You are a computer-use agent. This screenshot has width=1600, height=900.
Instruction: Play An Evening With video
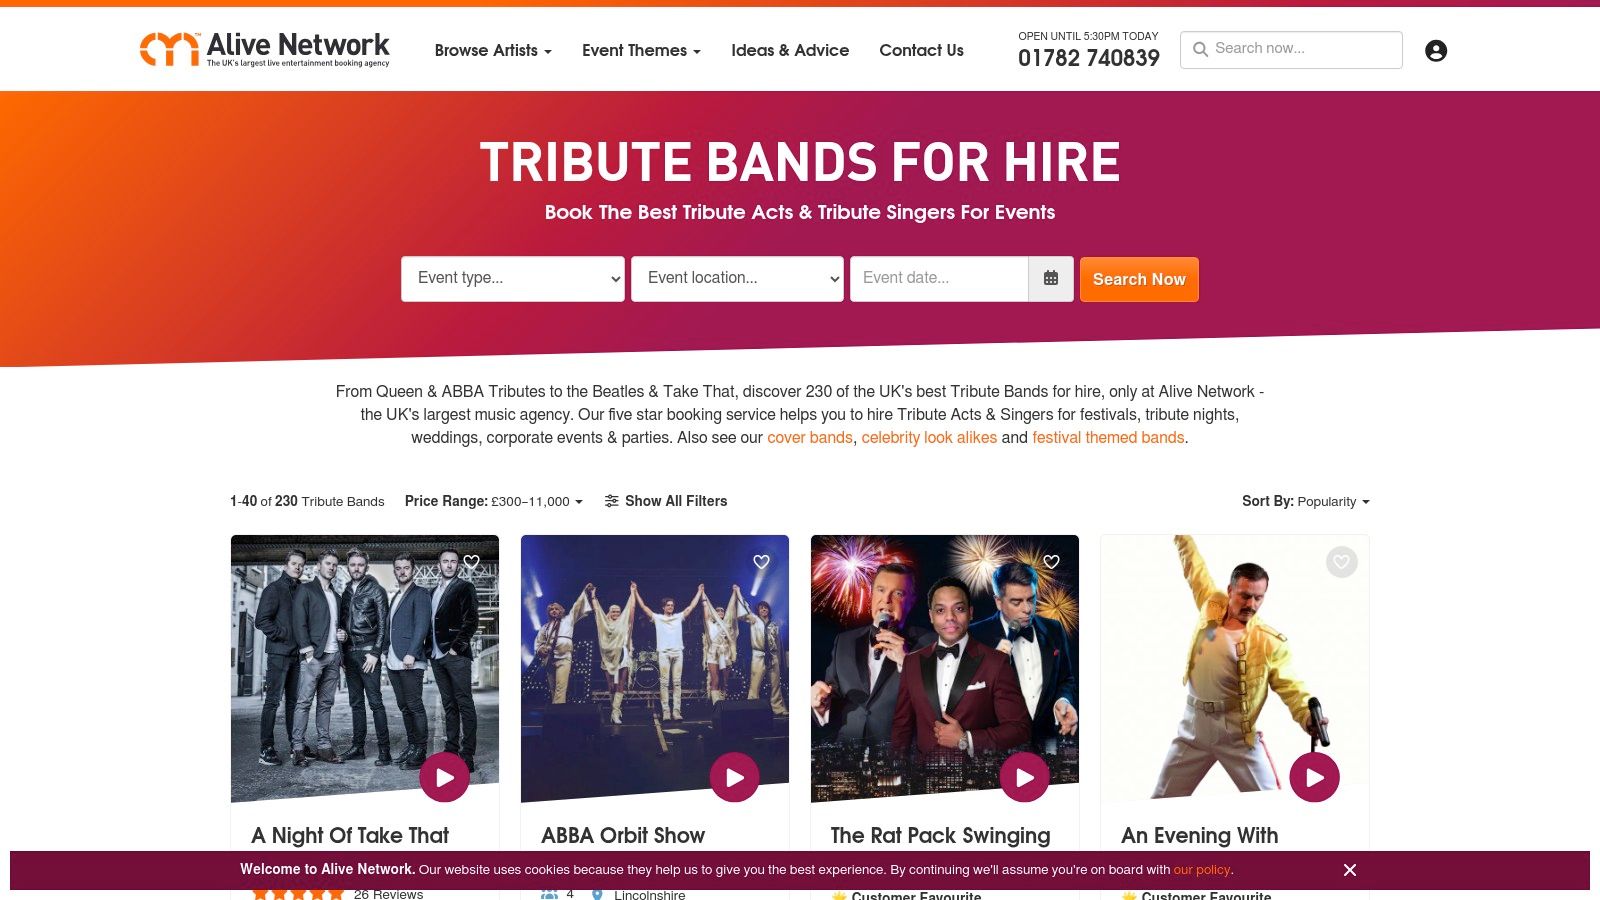(1315, 777)
